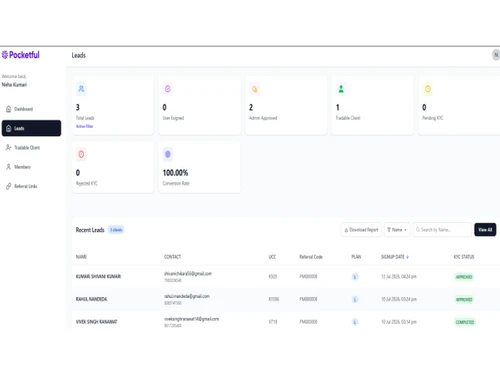Select the KUMARI SHIVANI KUMARI row name
The height and width of the screenshot is (375, 500).
pos(98,276)
